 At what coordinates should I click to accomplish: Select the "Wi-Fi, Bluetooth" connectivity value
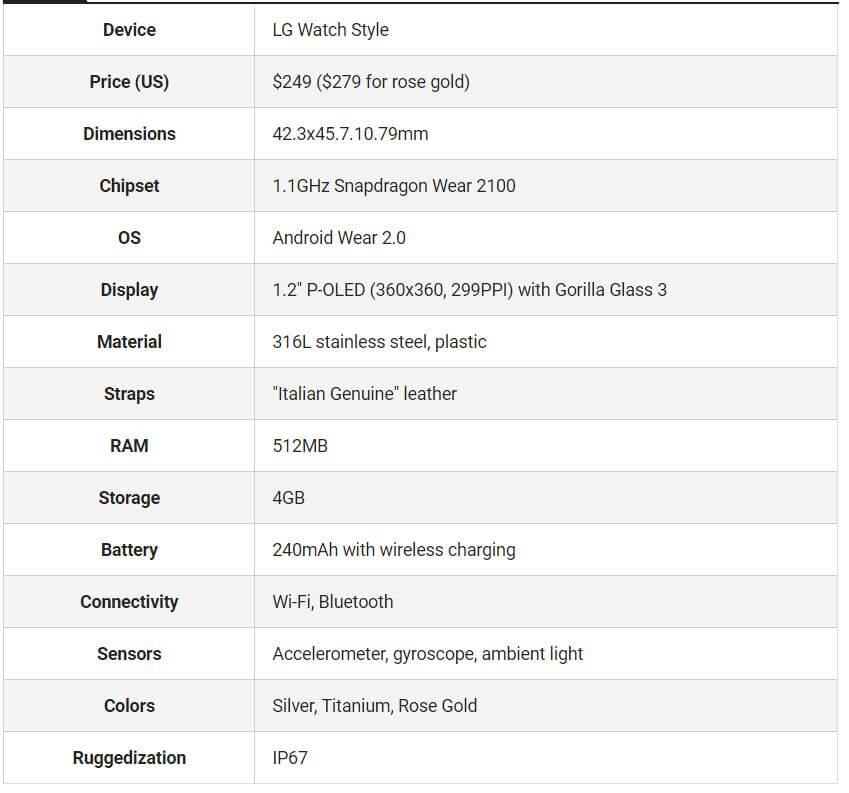pos(333,602)
